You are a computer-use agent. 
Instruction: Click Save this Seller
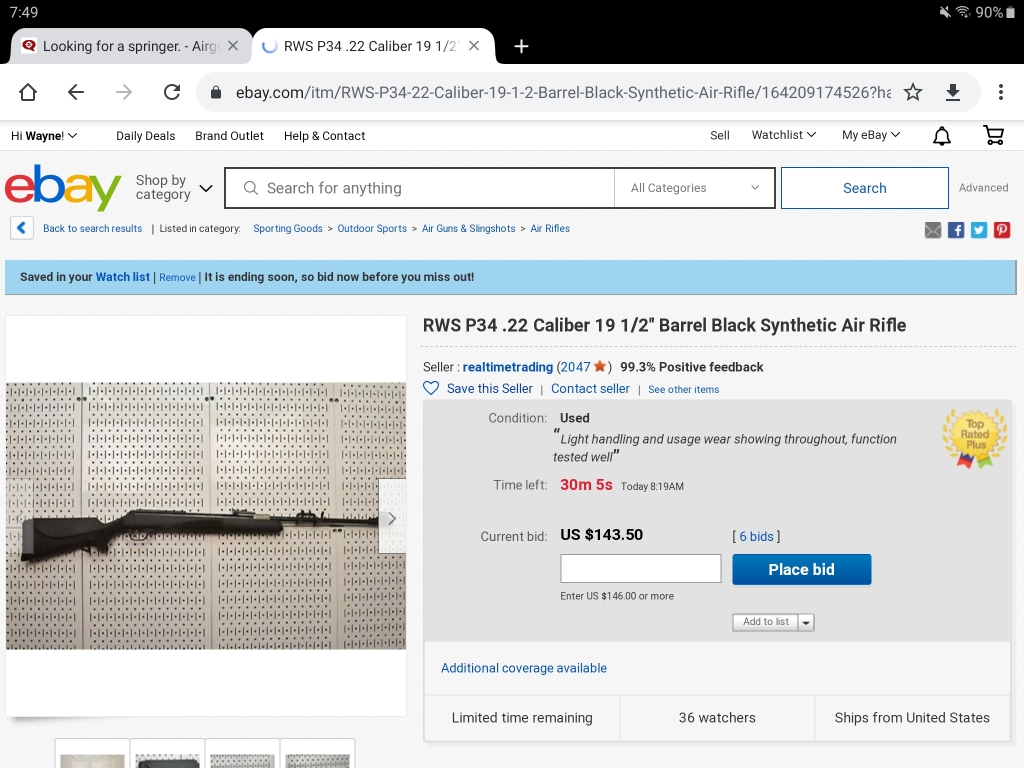tap(490, 389)
